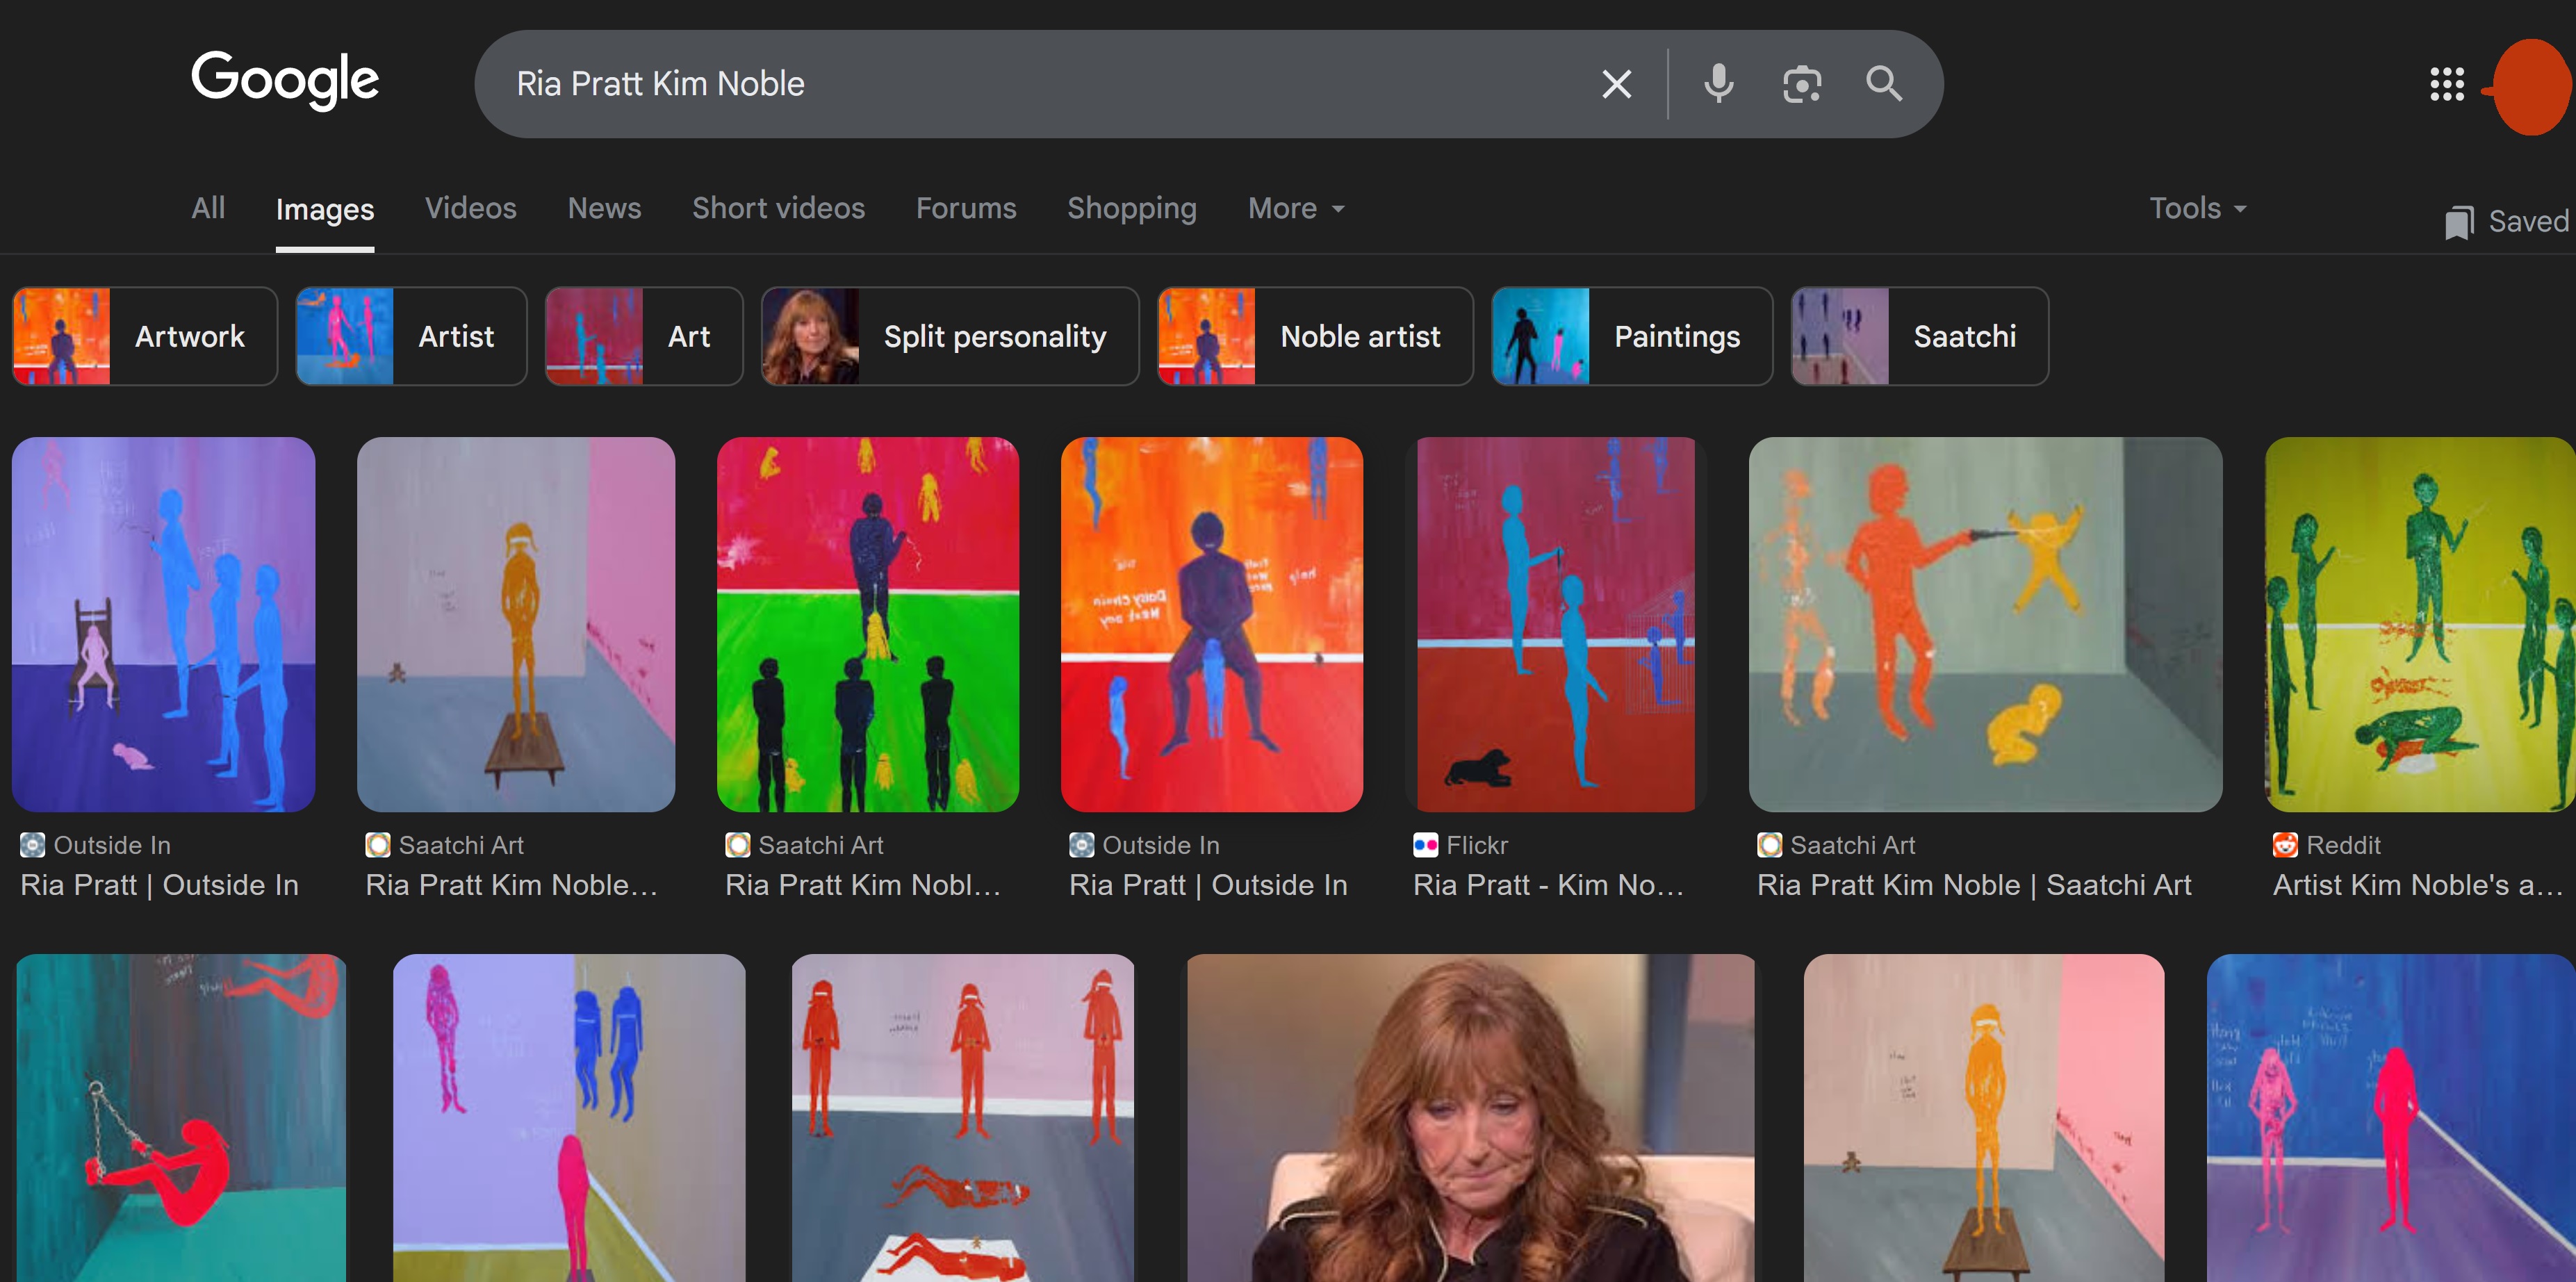
Task: Open 'Ria Pratt - Kim No…' Flickr link
Action: point(1548,885)
